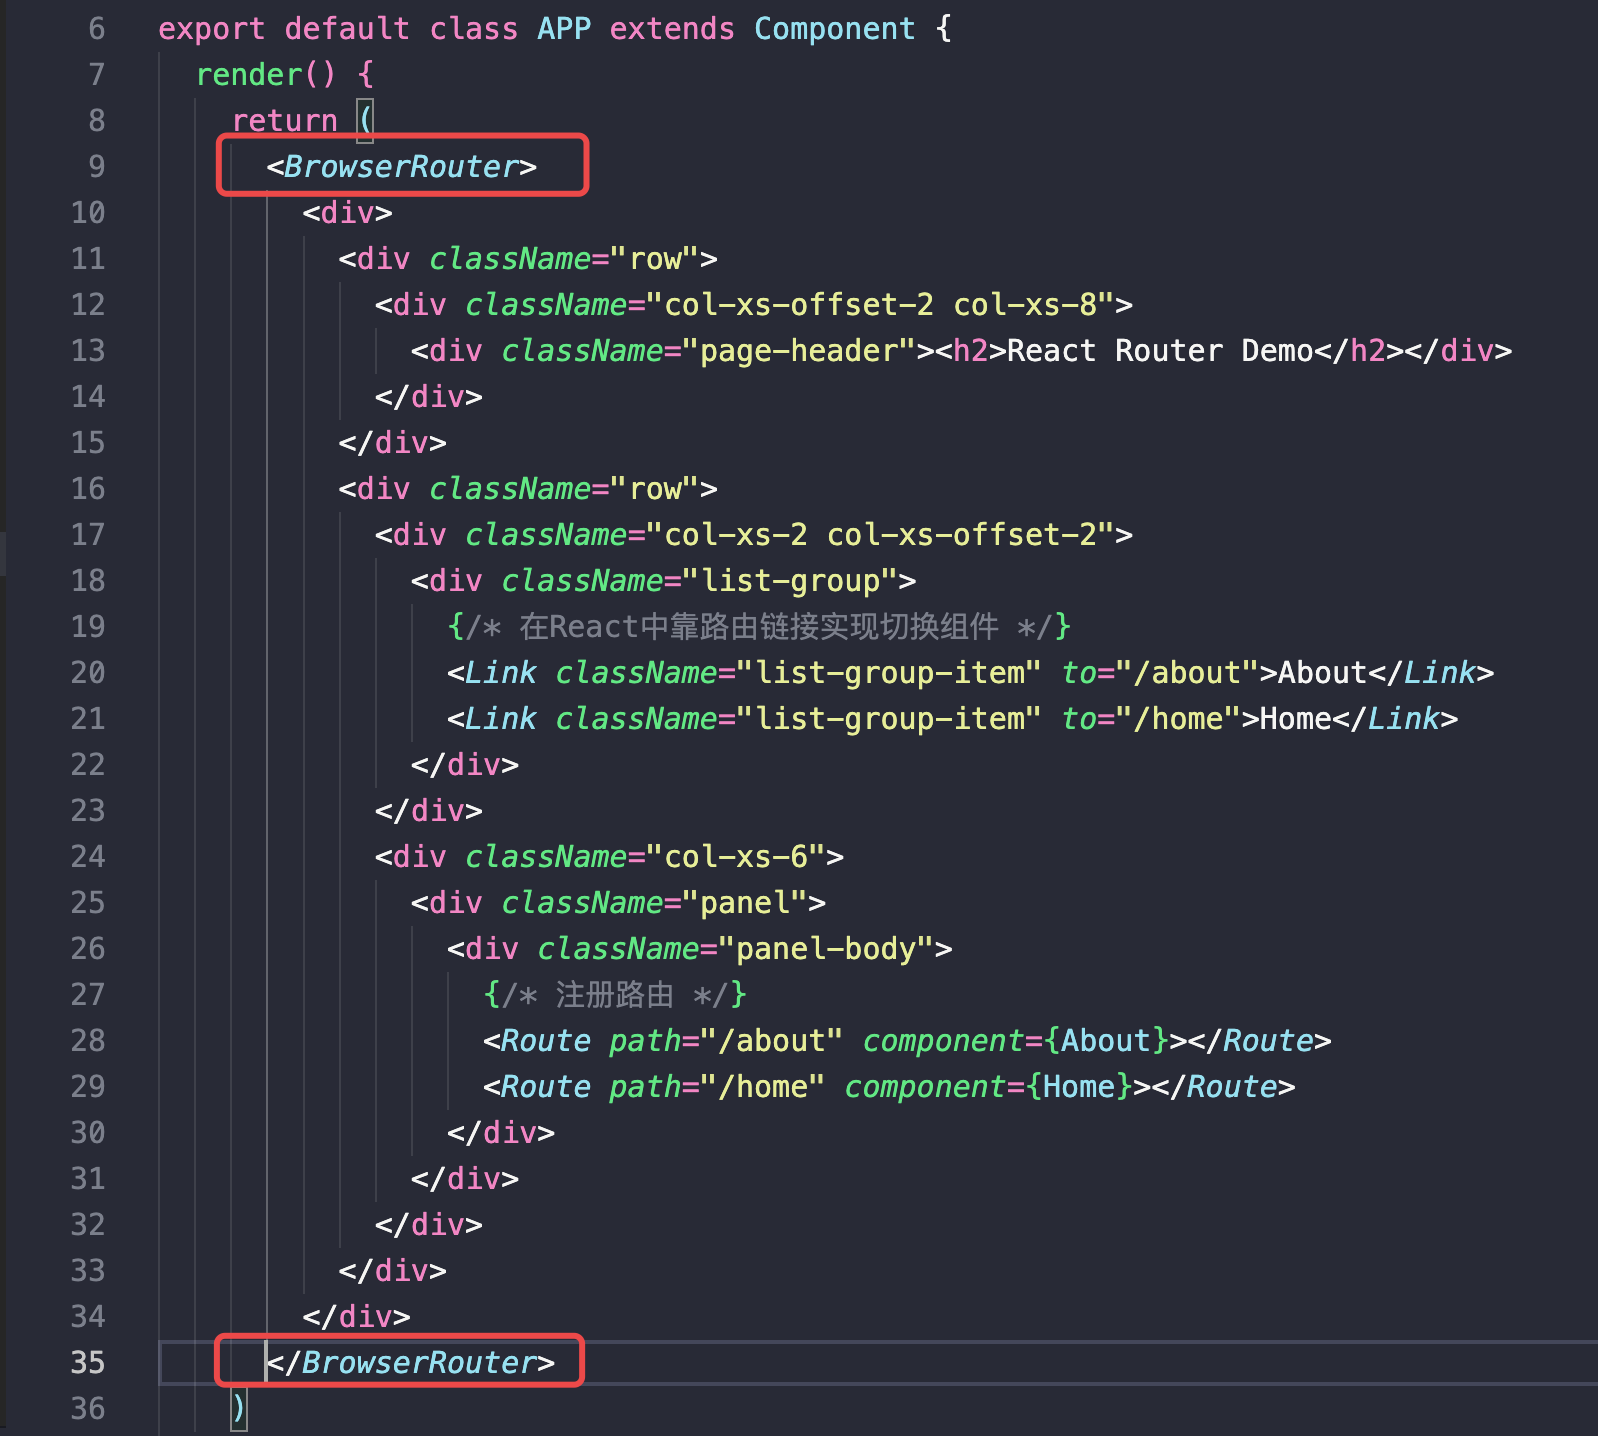
Task: Click the "panel-body" className string
Action: pyautogui.click(x=826, y=949)
